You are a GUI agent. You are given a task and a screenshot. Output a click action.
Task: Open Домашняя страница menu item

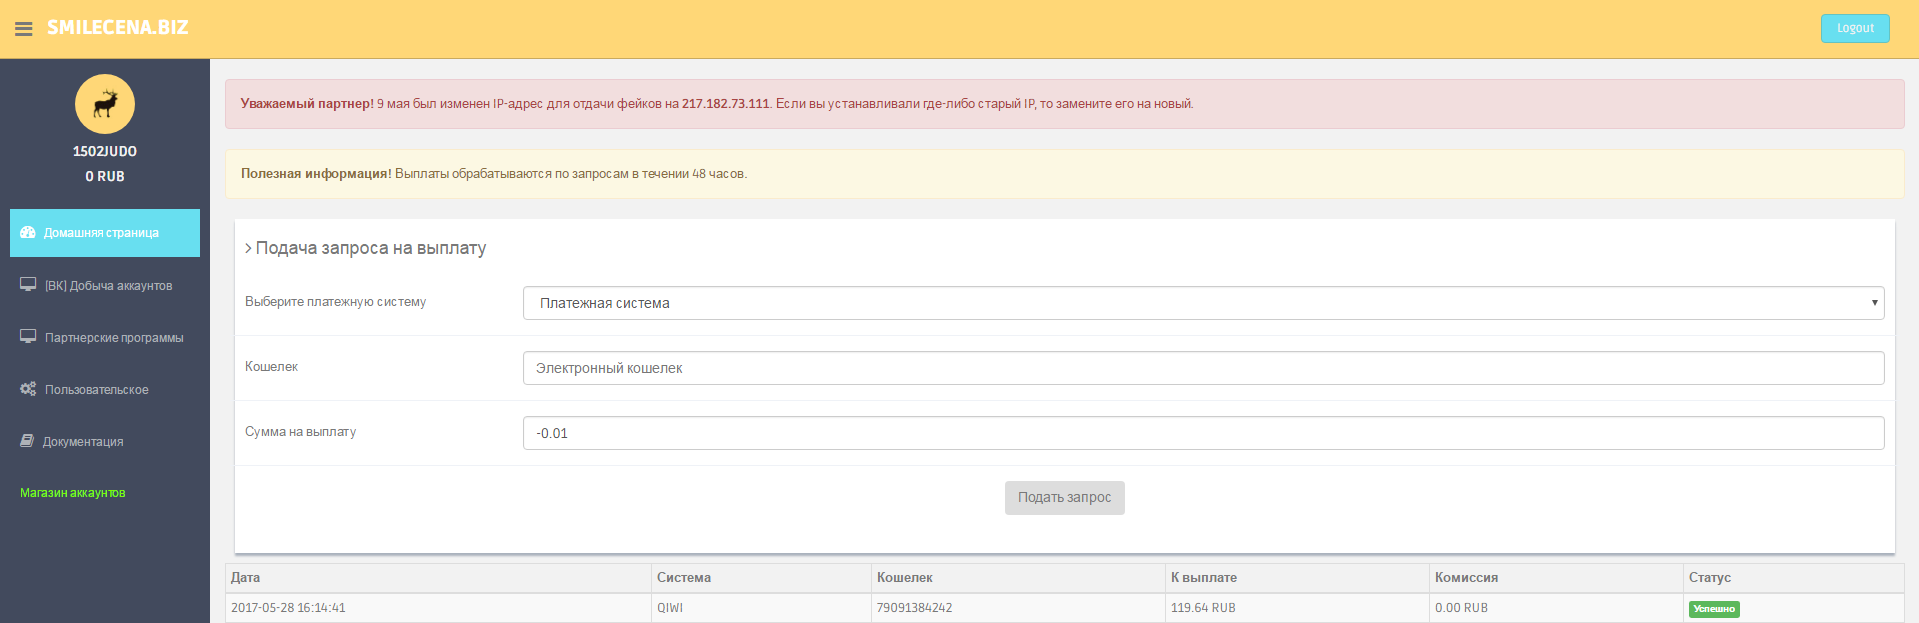[105, 233]
